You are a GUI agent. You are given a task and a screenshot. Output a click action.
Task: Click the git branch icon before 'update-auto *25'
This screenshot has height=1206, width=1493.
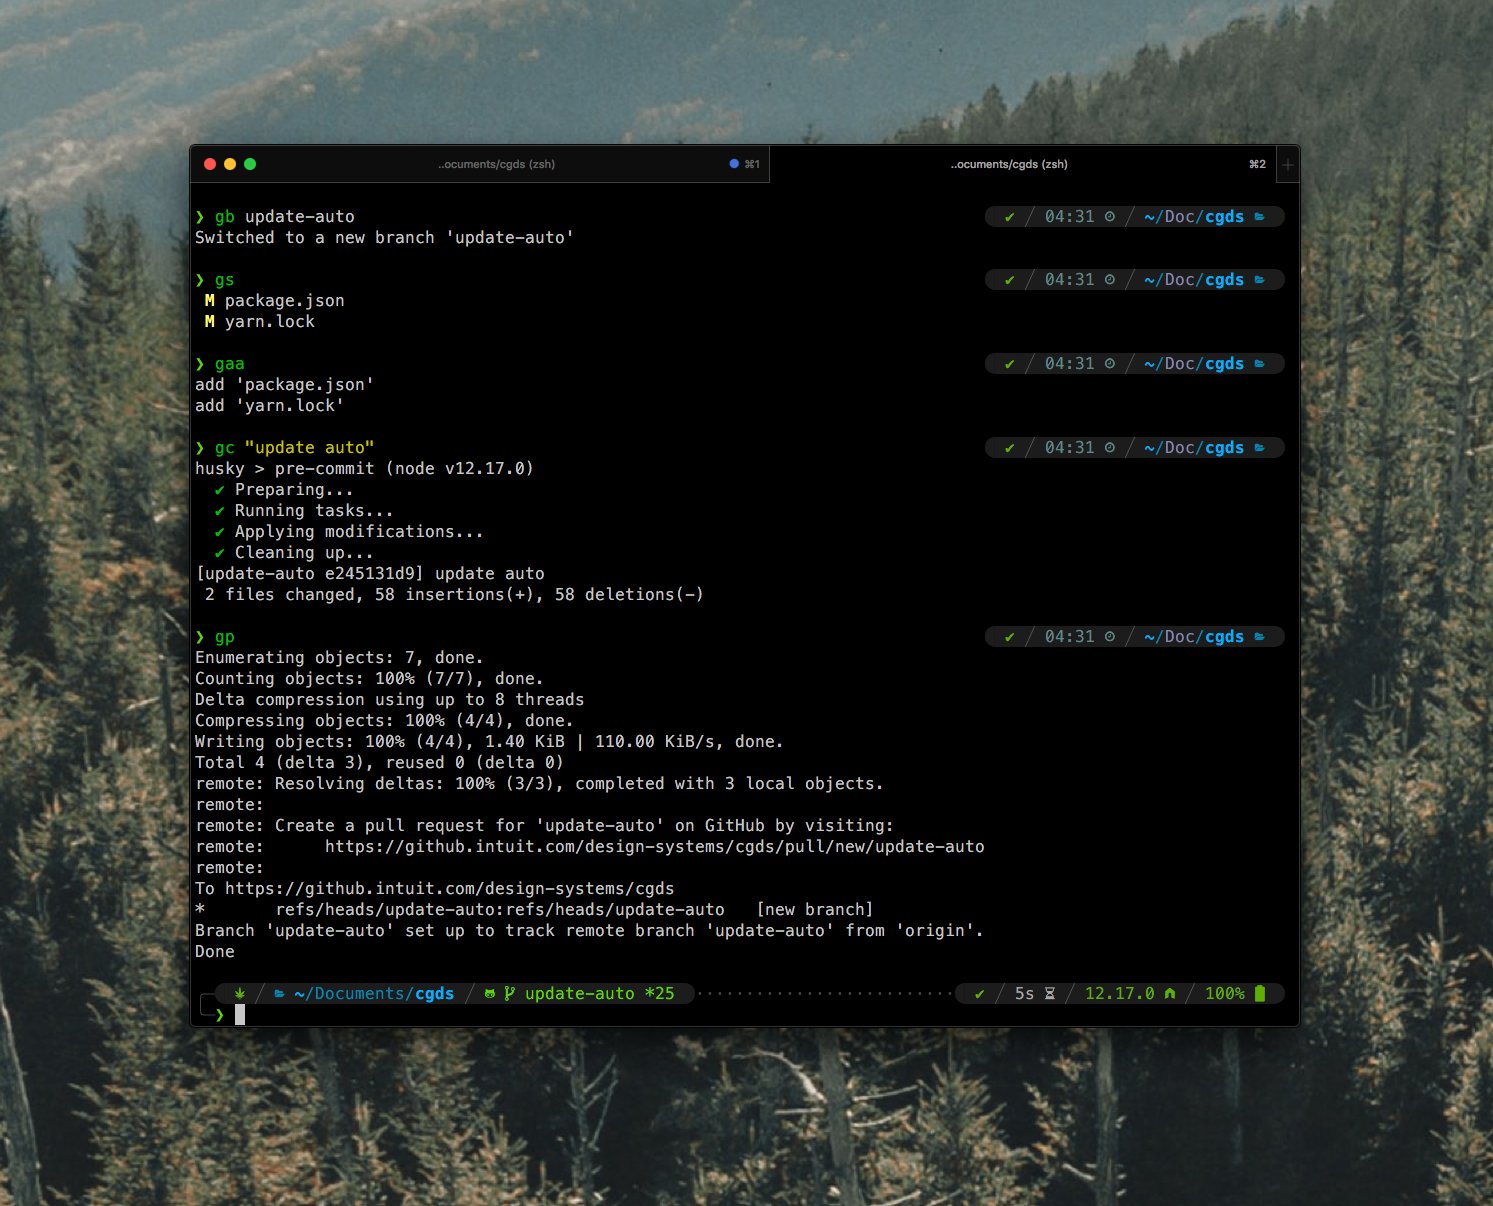coord(510,993)
